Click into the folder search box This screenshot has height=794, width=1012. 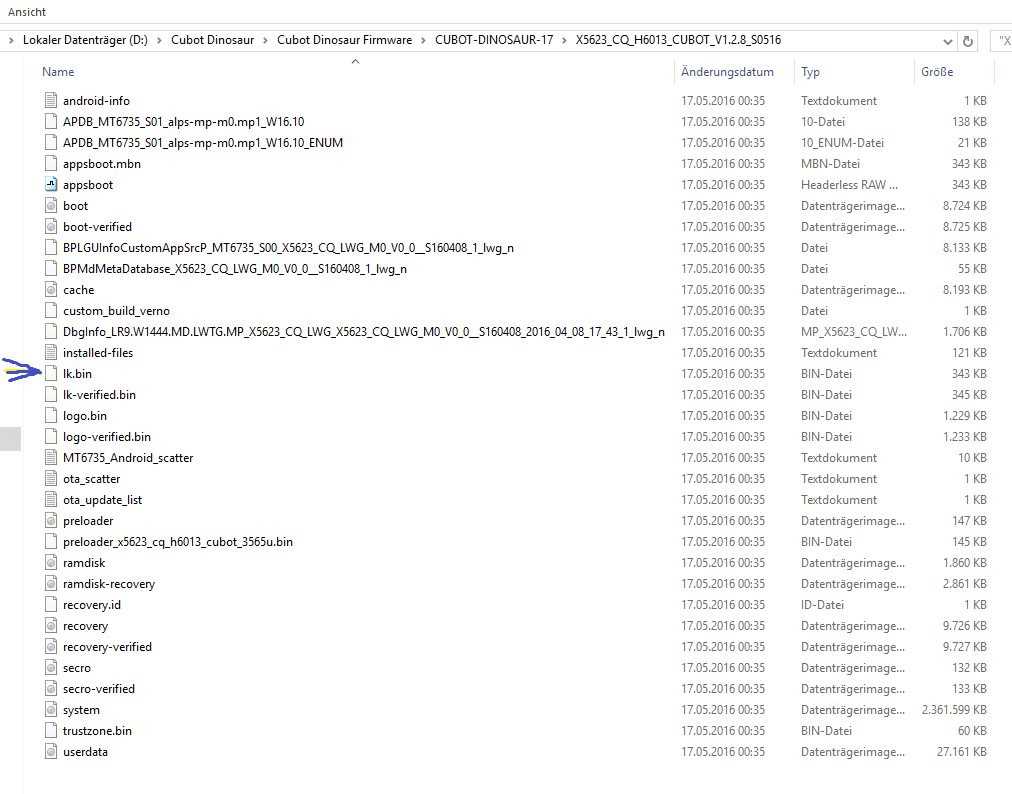coord(1001,41)
